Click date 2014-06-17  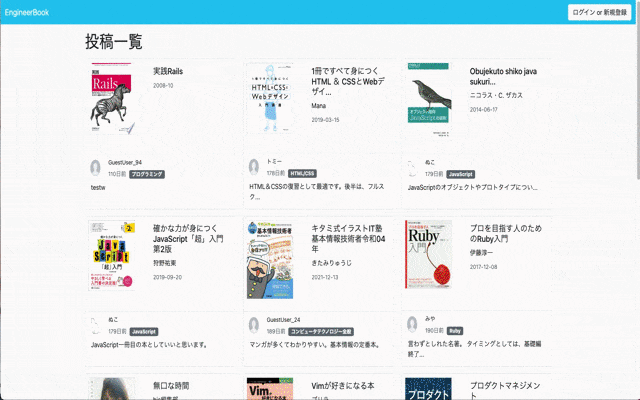coord(484,110)
